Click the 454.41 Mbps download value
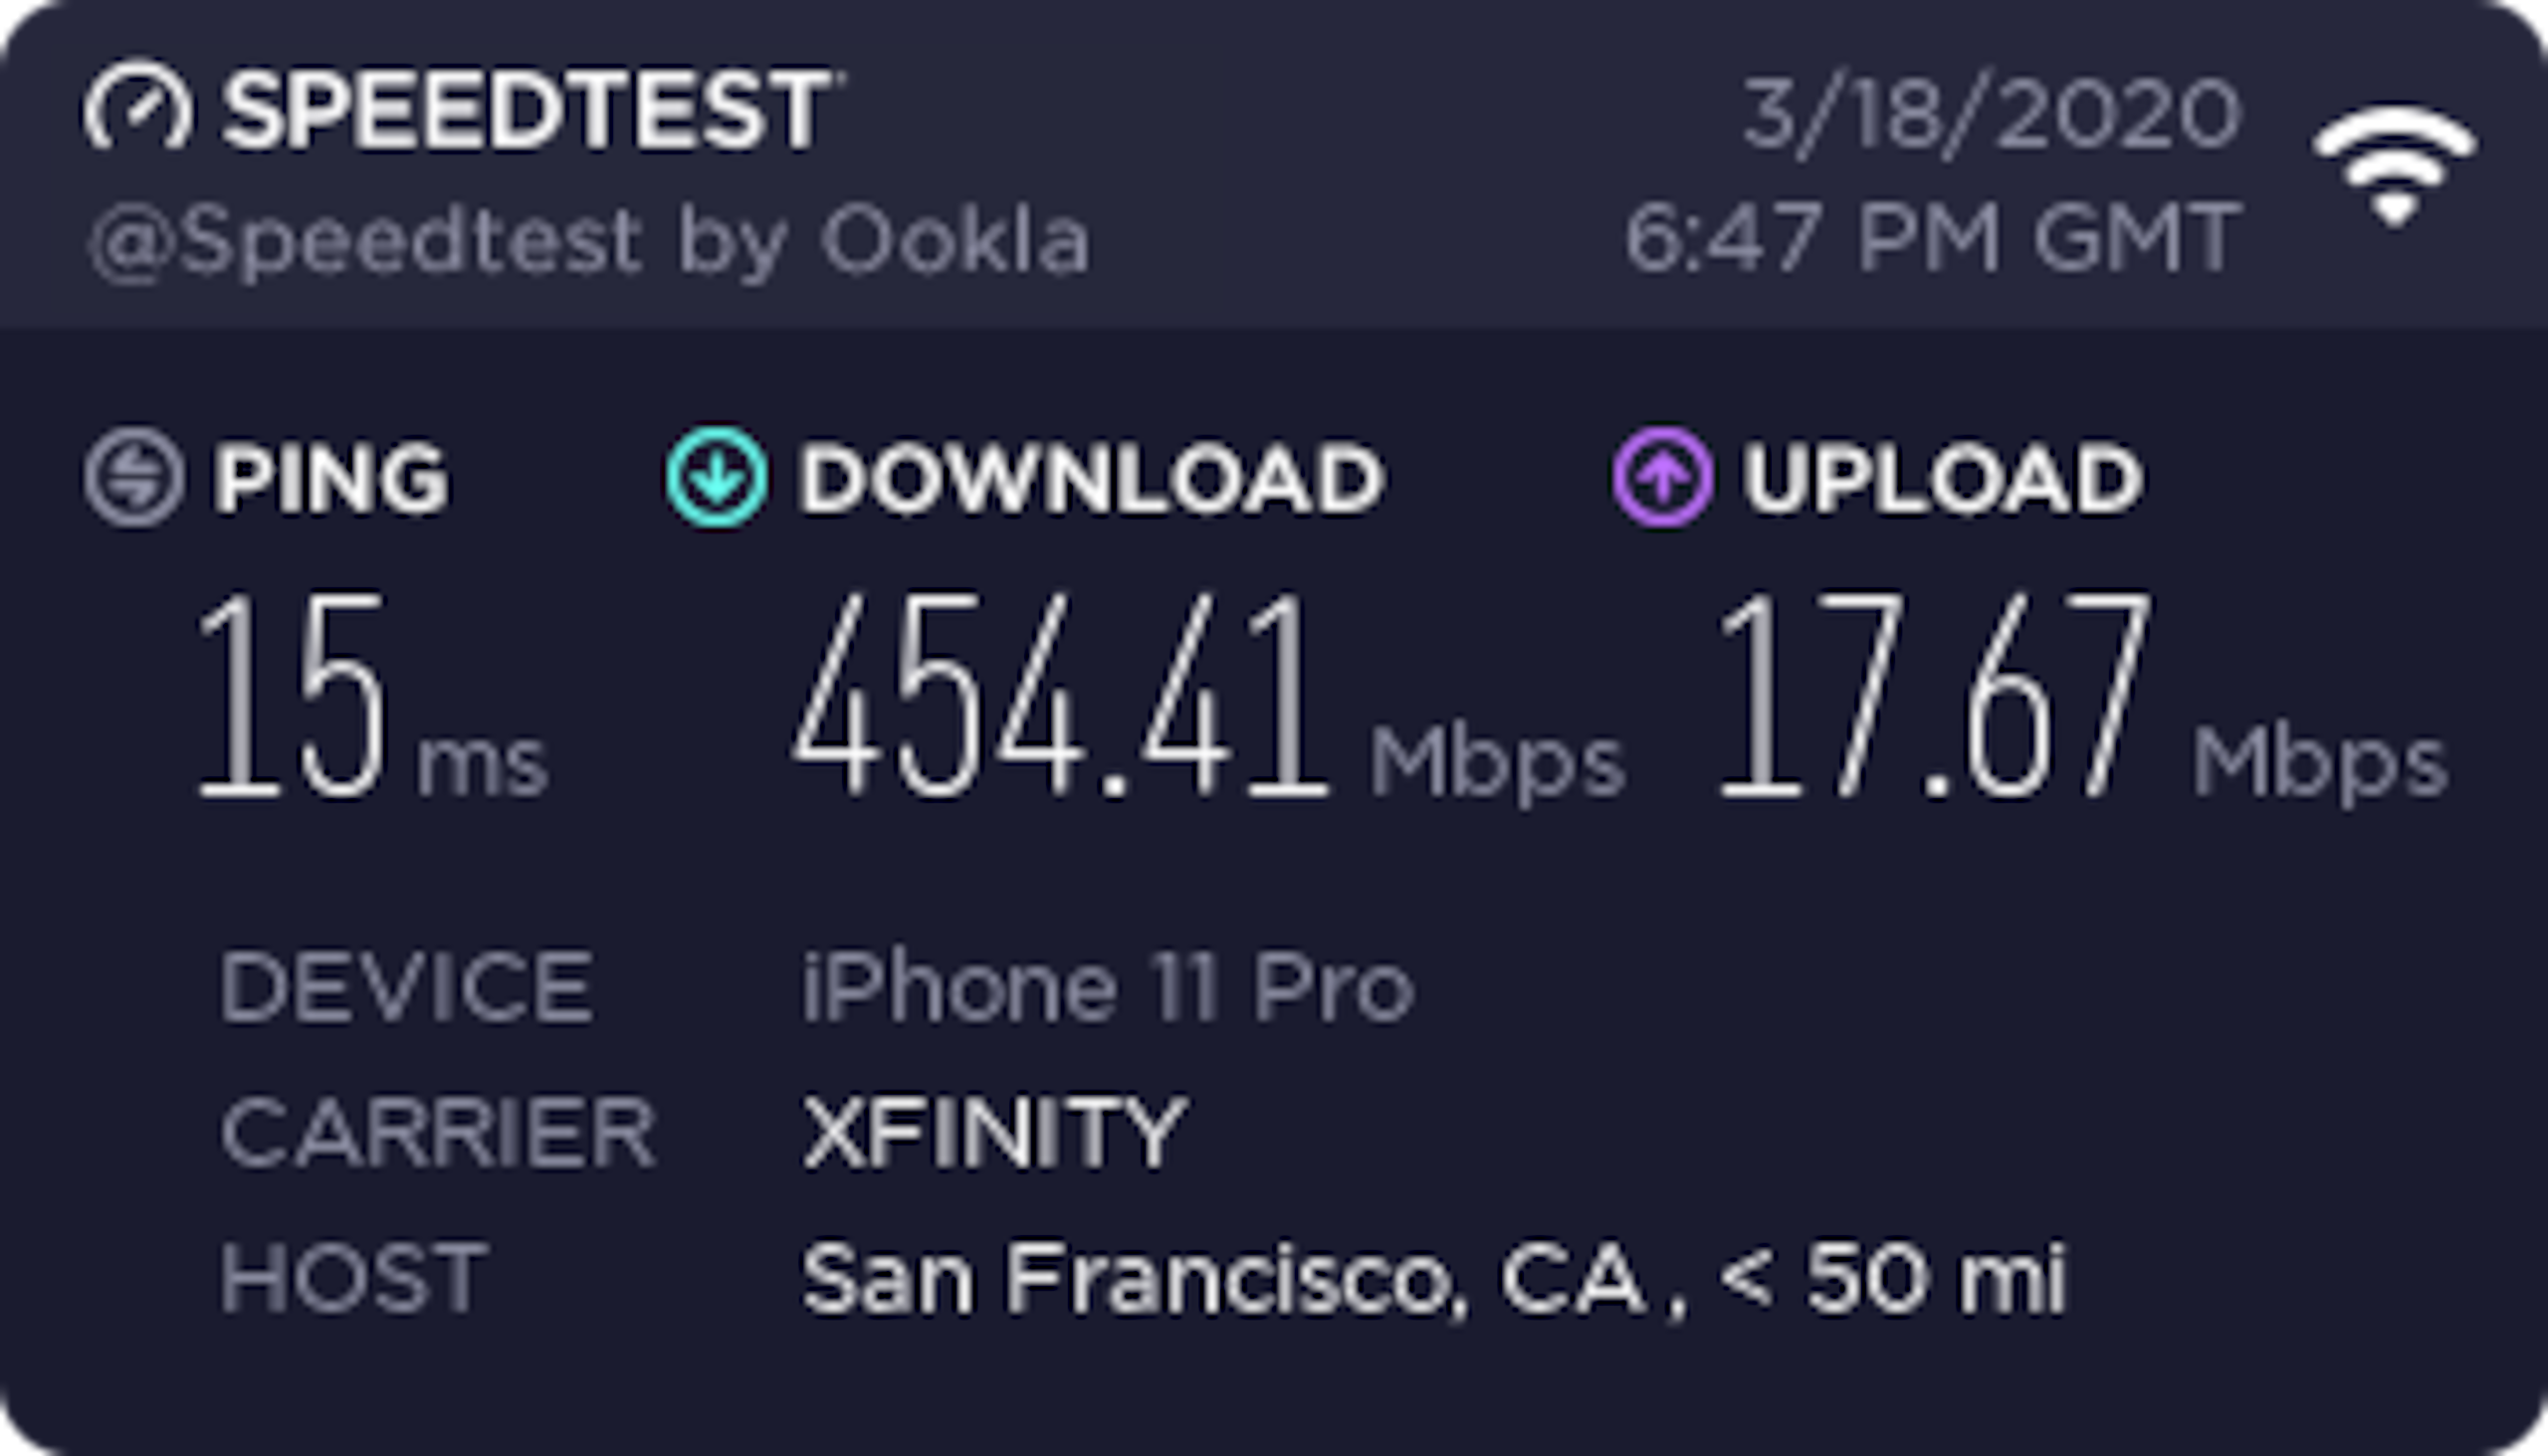2548x1456 pixels. (x=1208, y=697)
